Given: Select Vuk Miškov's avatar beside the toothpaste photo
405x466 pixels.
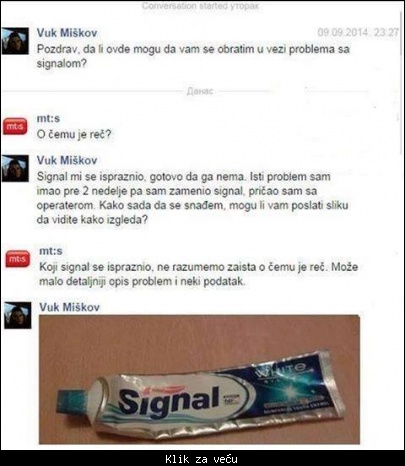Looking at the screenshot, I should coord(18,315).
